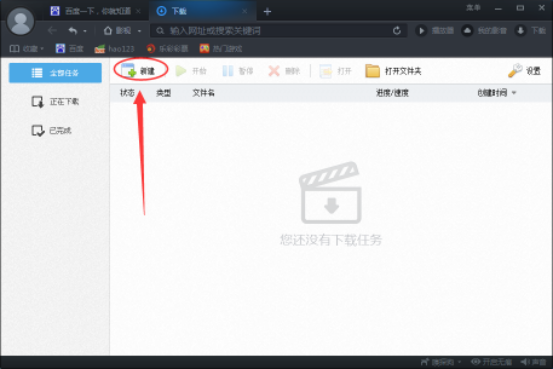The height and width of the screenshot is (369, 553).
Task: Toggle the 声音 sound speaker in status bar
Action: point(533,362)
